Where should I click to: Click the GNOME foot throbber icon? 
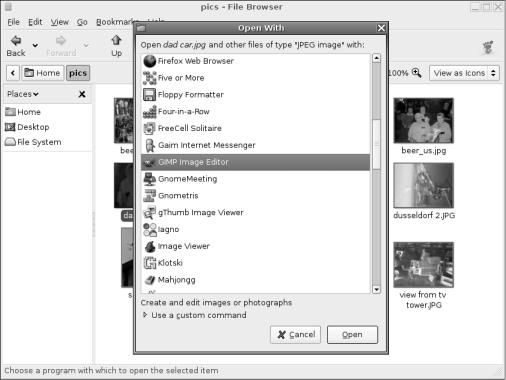[488, 48]
